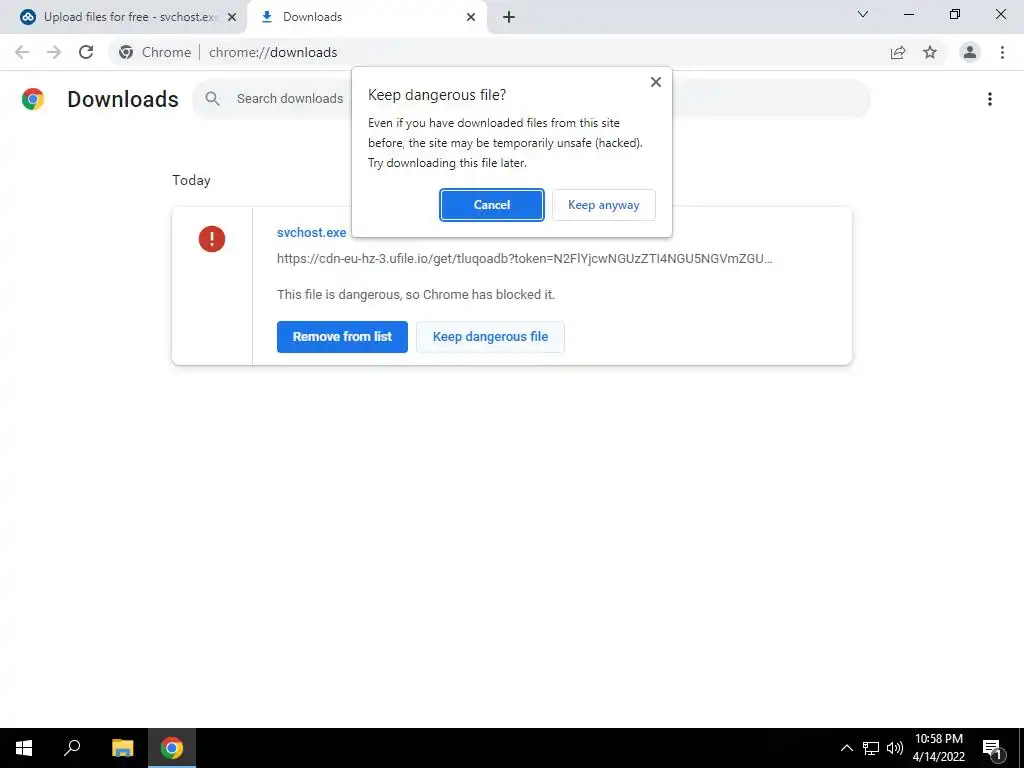The height and width of the screenshot is (768, 1024).
Task: Open the Windows Start menu
Action: click(24, 748)
